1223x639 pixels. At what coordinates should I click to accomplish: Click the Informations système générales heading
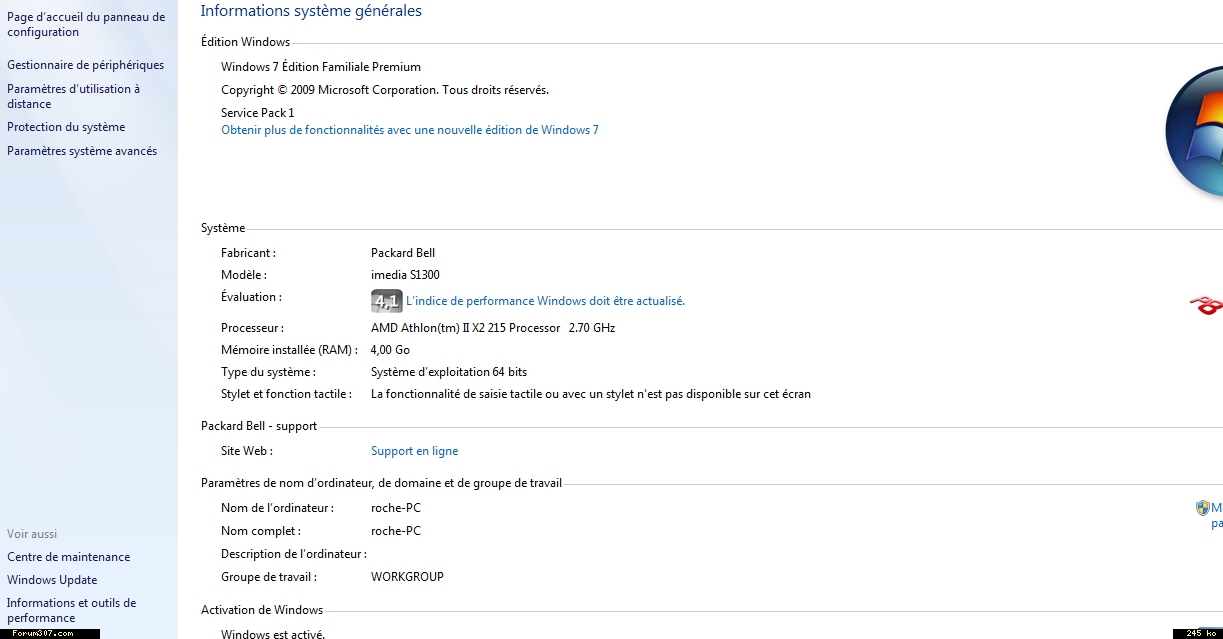click(311, 11)
